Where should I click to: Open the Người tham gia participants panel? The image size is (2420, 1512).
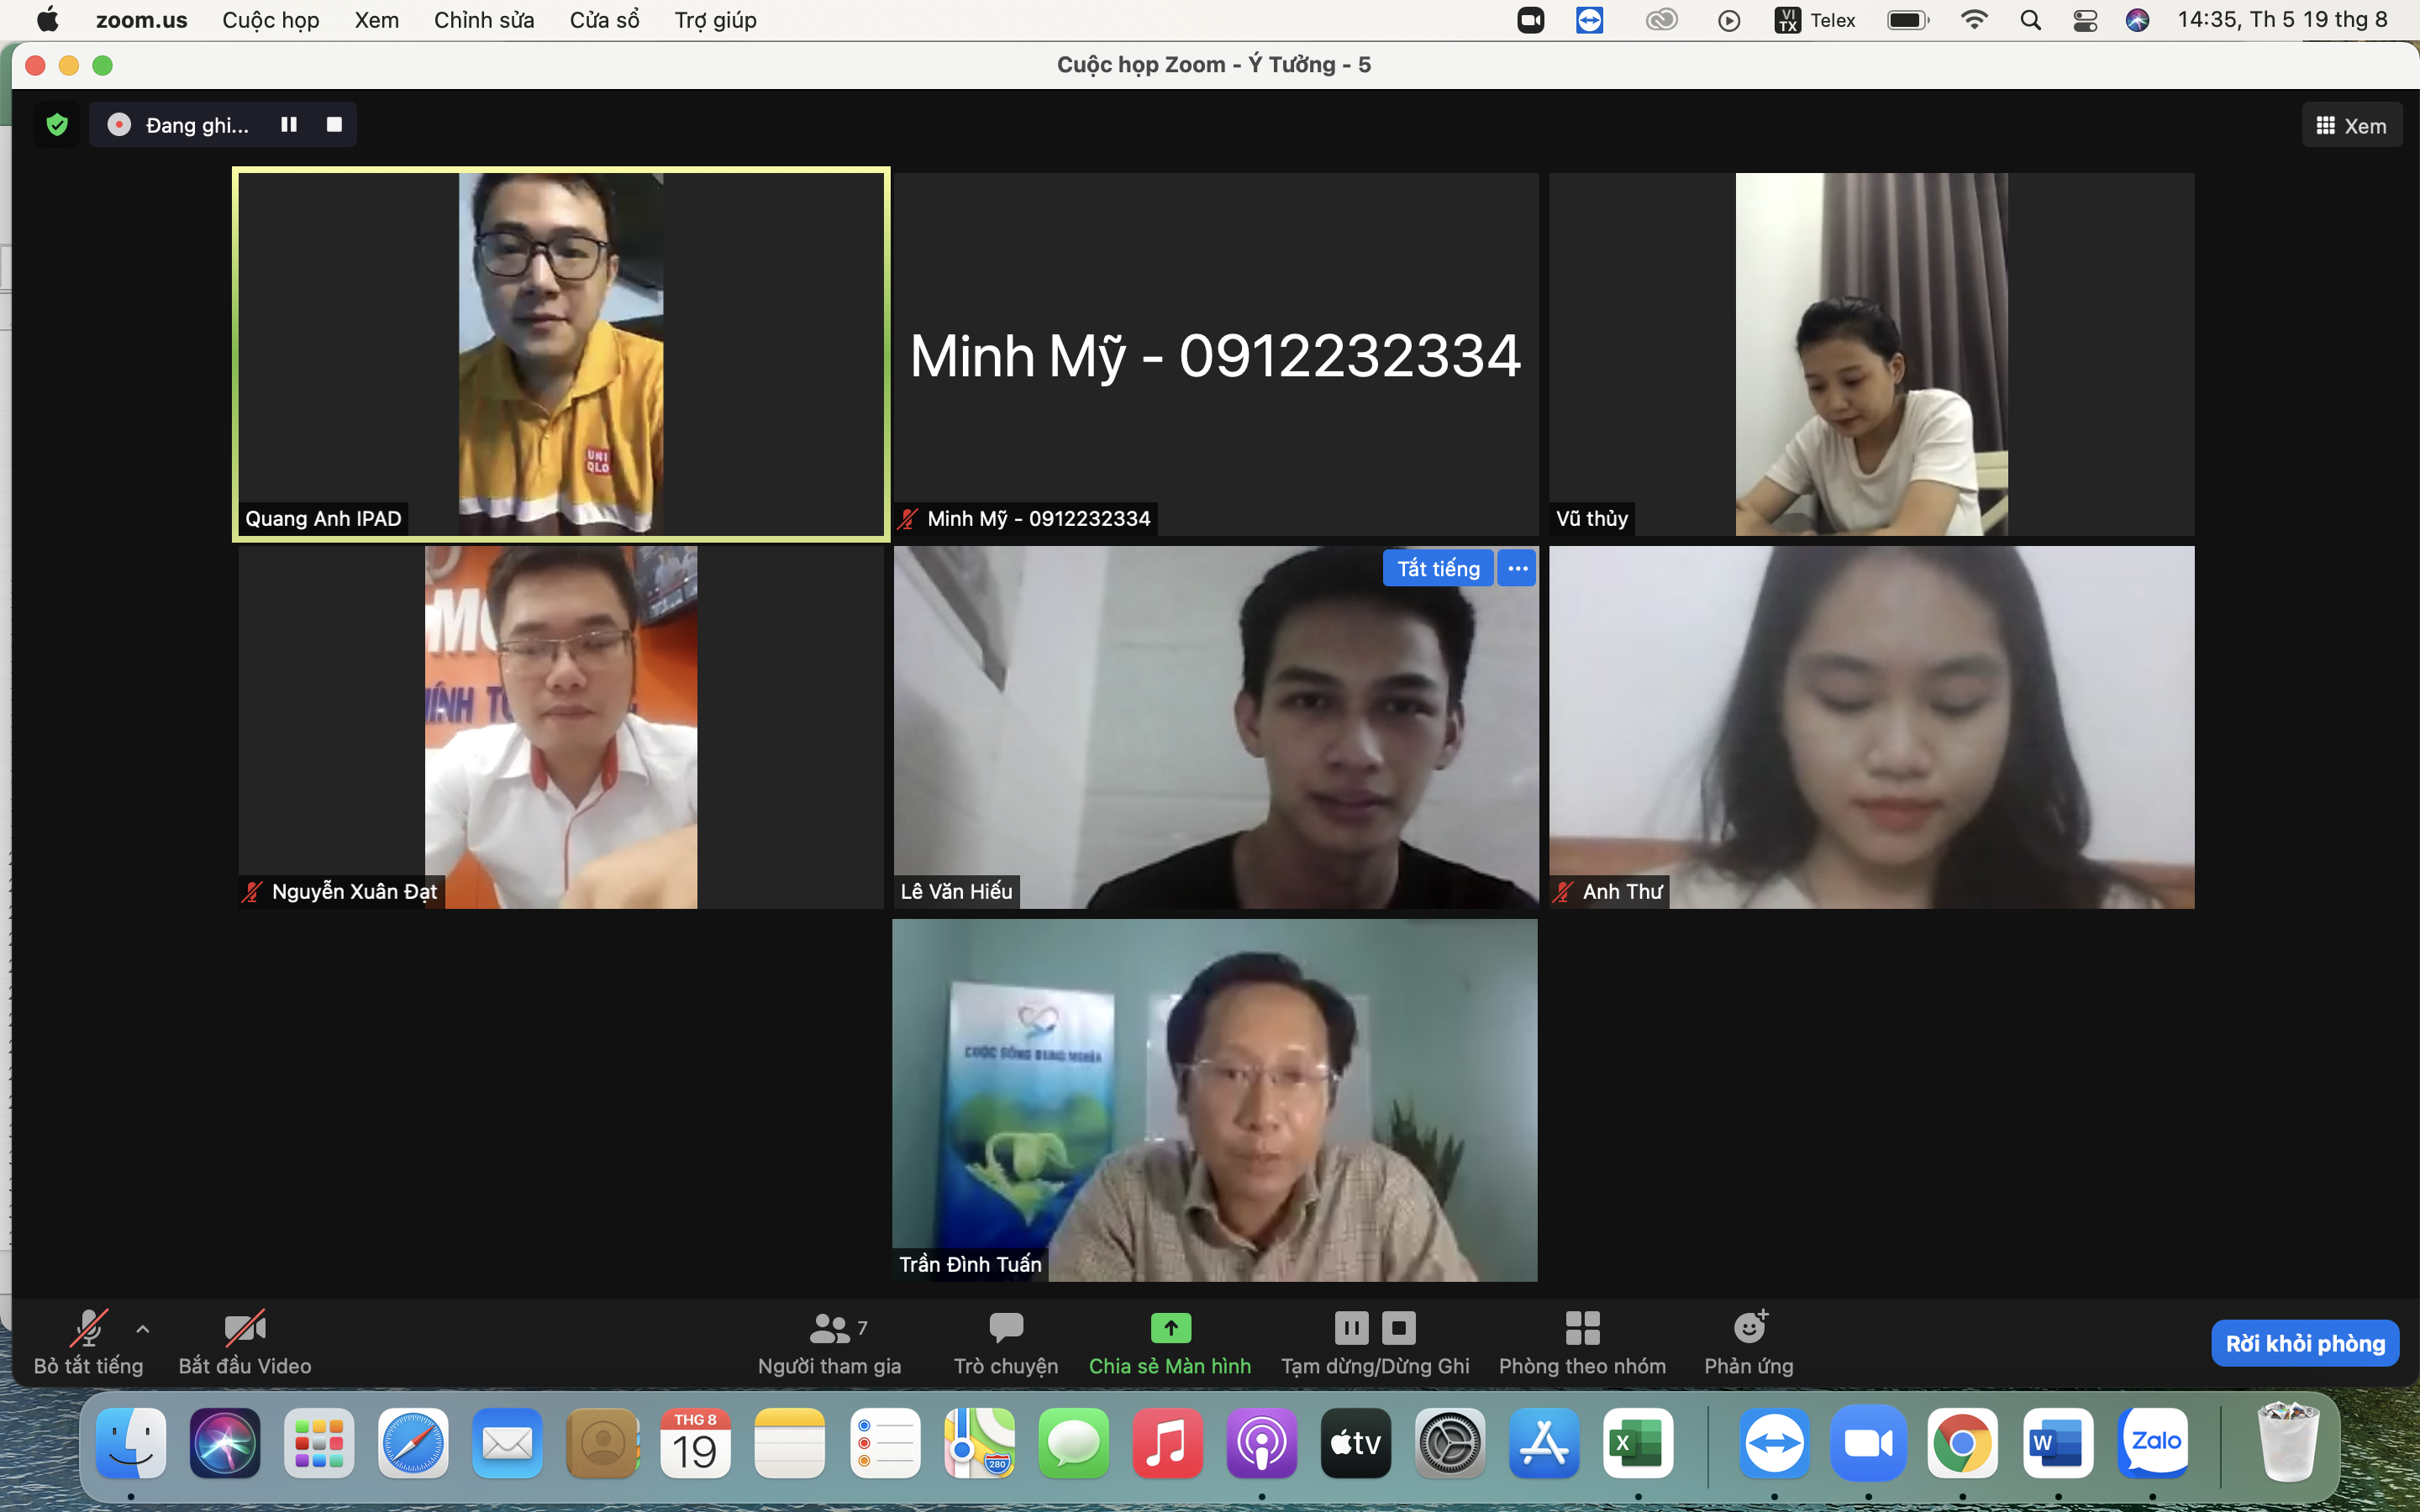(x=829, y=1342)
